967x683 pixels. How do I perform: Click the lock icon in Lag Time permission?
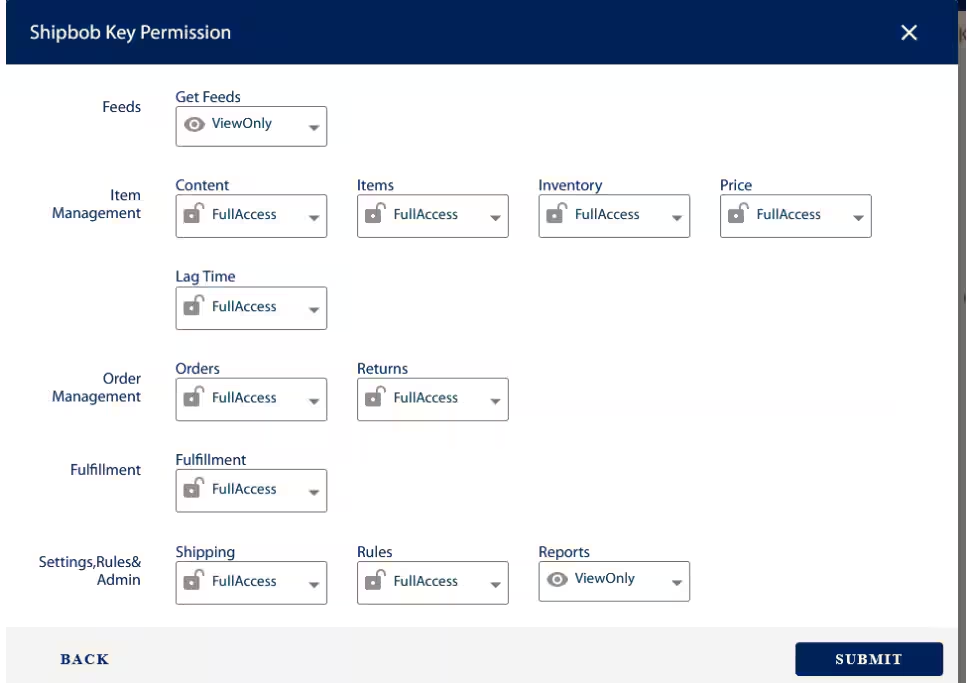(x=194, y=307)
